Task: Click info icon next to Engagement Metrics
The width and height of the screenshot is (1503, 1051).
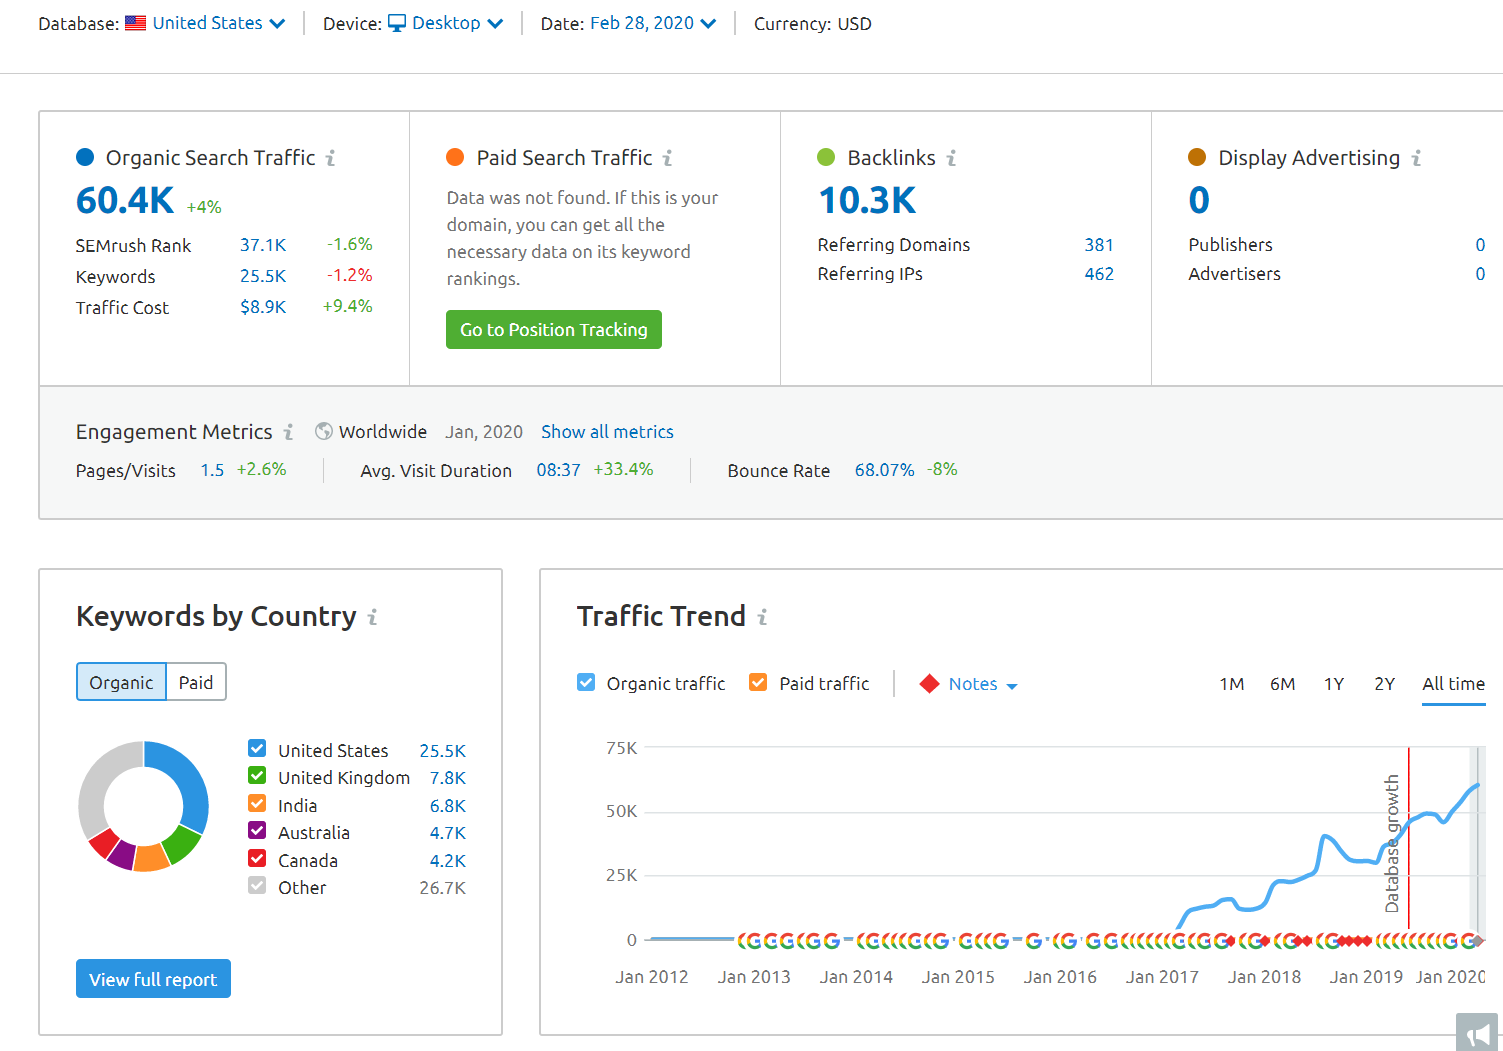Action: [x=289, y=432]
